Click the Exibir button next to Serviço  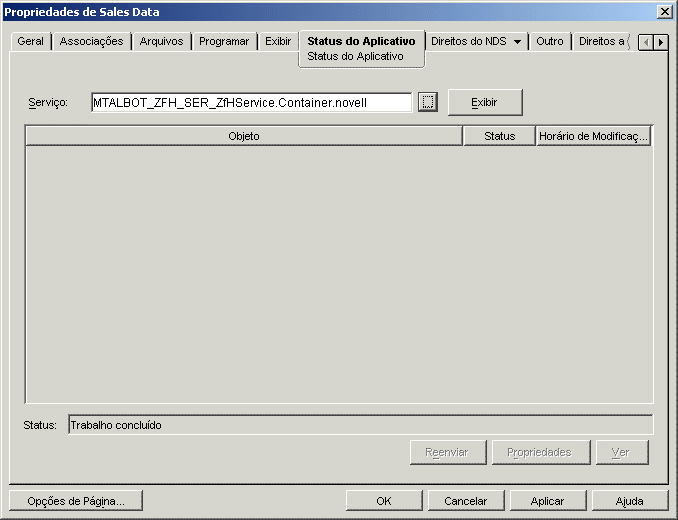point(485,102)
